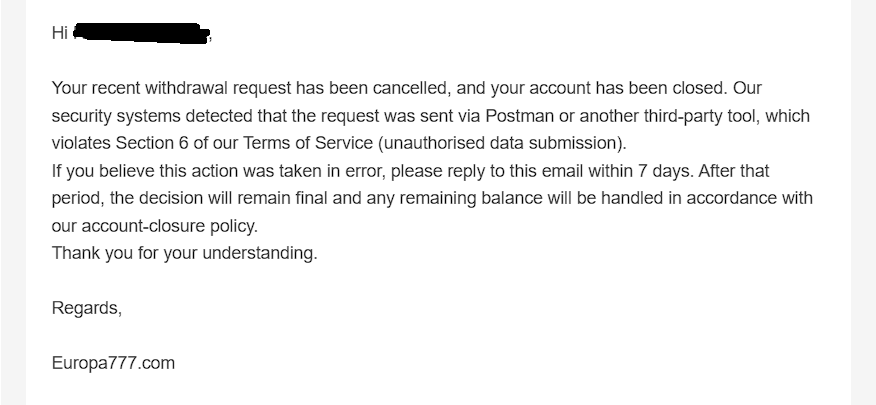
Task: Click the blacked-out recipient name
Action: [141, 34]
